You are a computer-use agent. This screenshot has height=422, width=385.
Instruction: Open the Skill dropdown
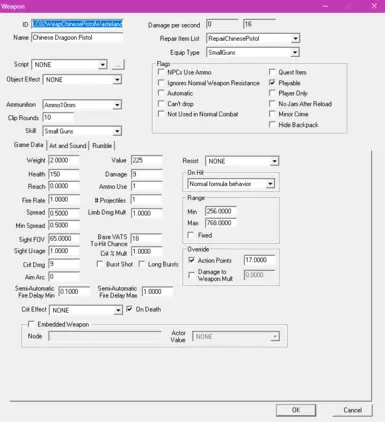(117, 131)
